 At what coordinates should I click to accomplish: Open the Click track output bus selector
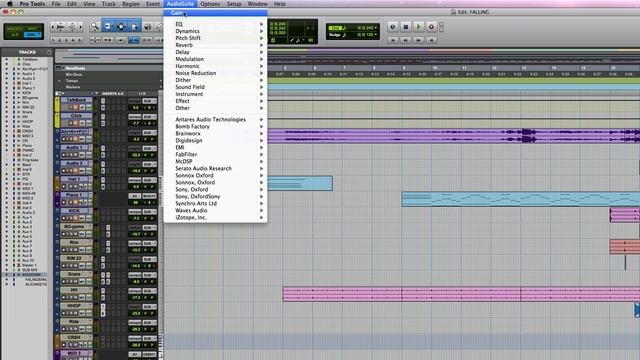point(149,117)
